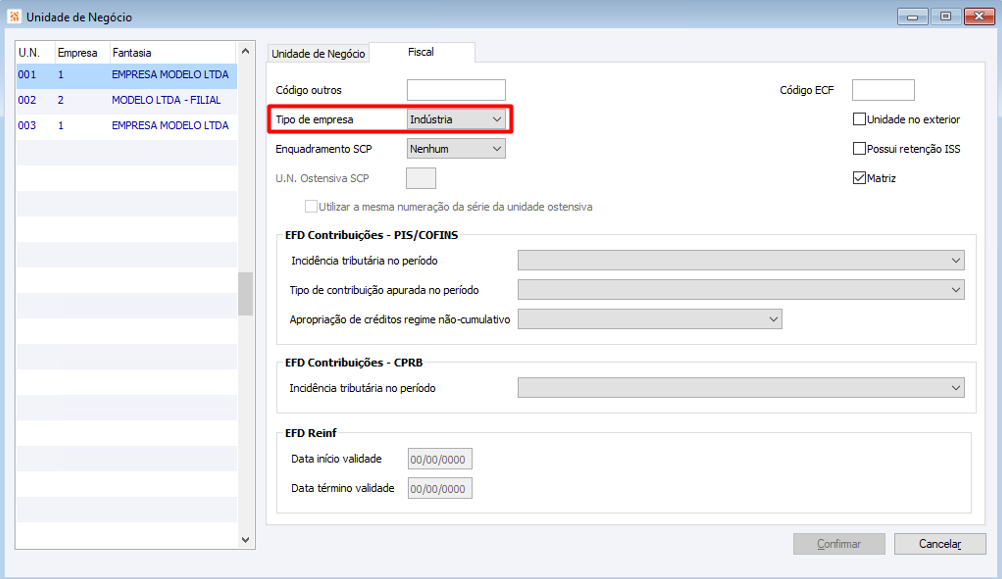Switch to the Unidade de Negócio tab

(x=318, y=54)
